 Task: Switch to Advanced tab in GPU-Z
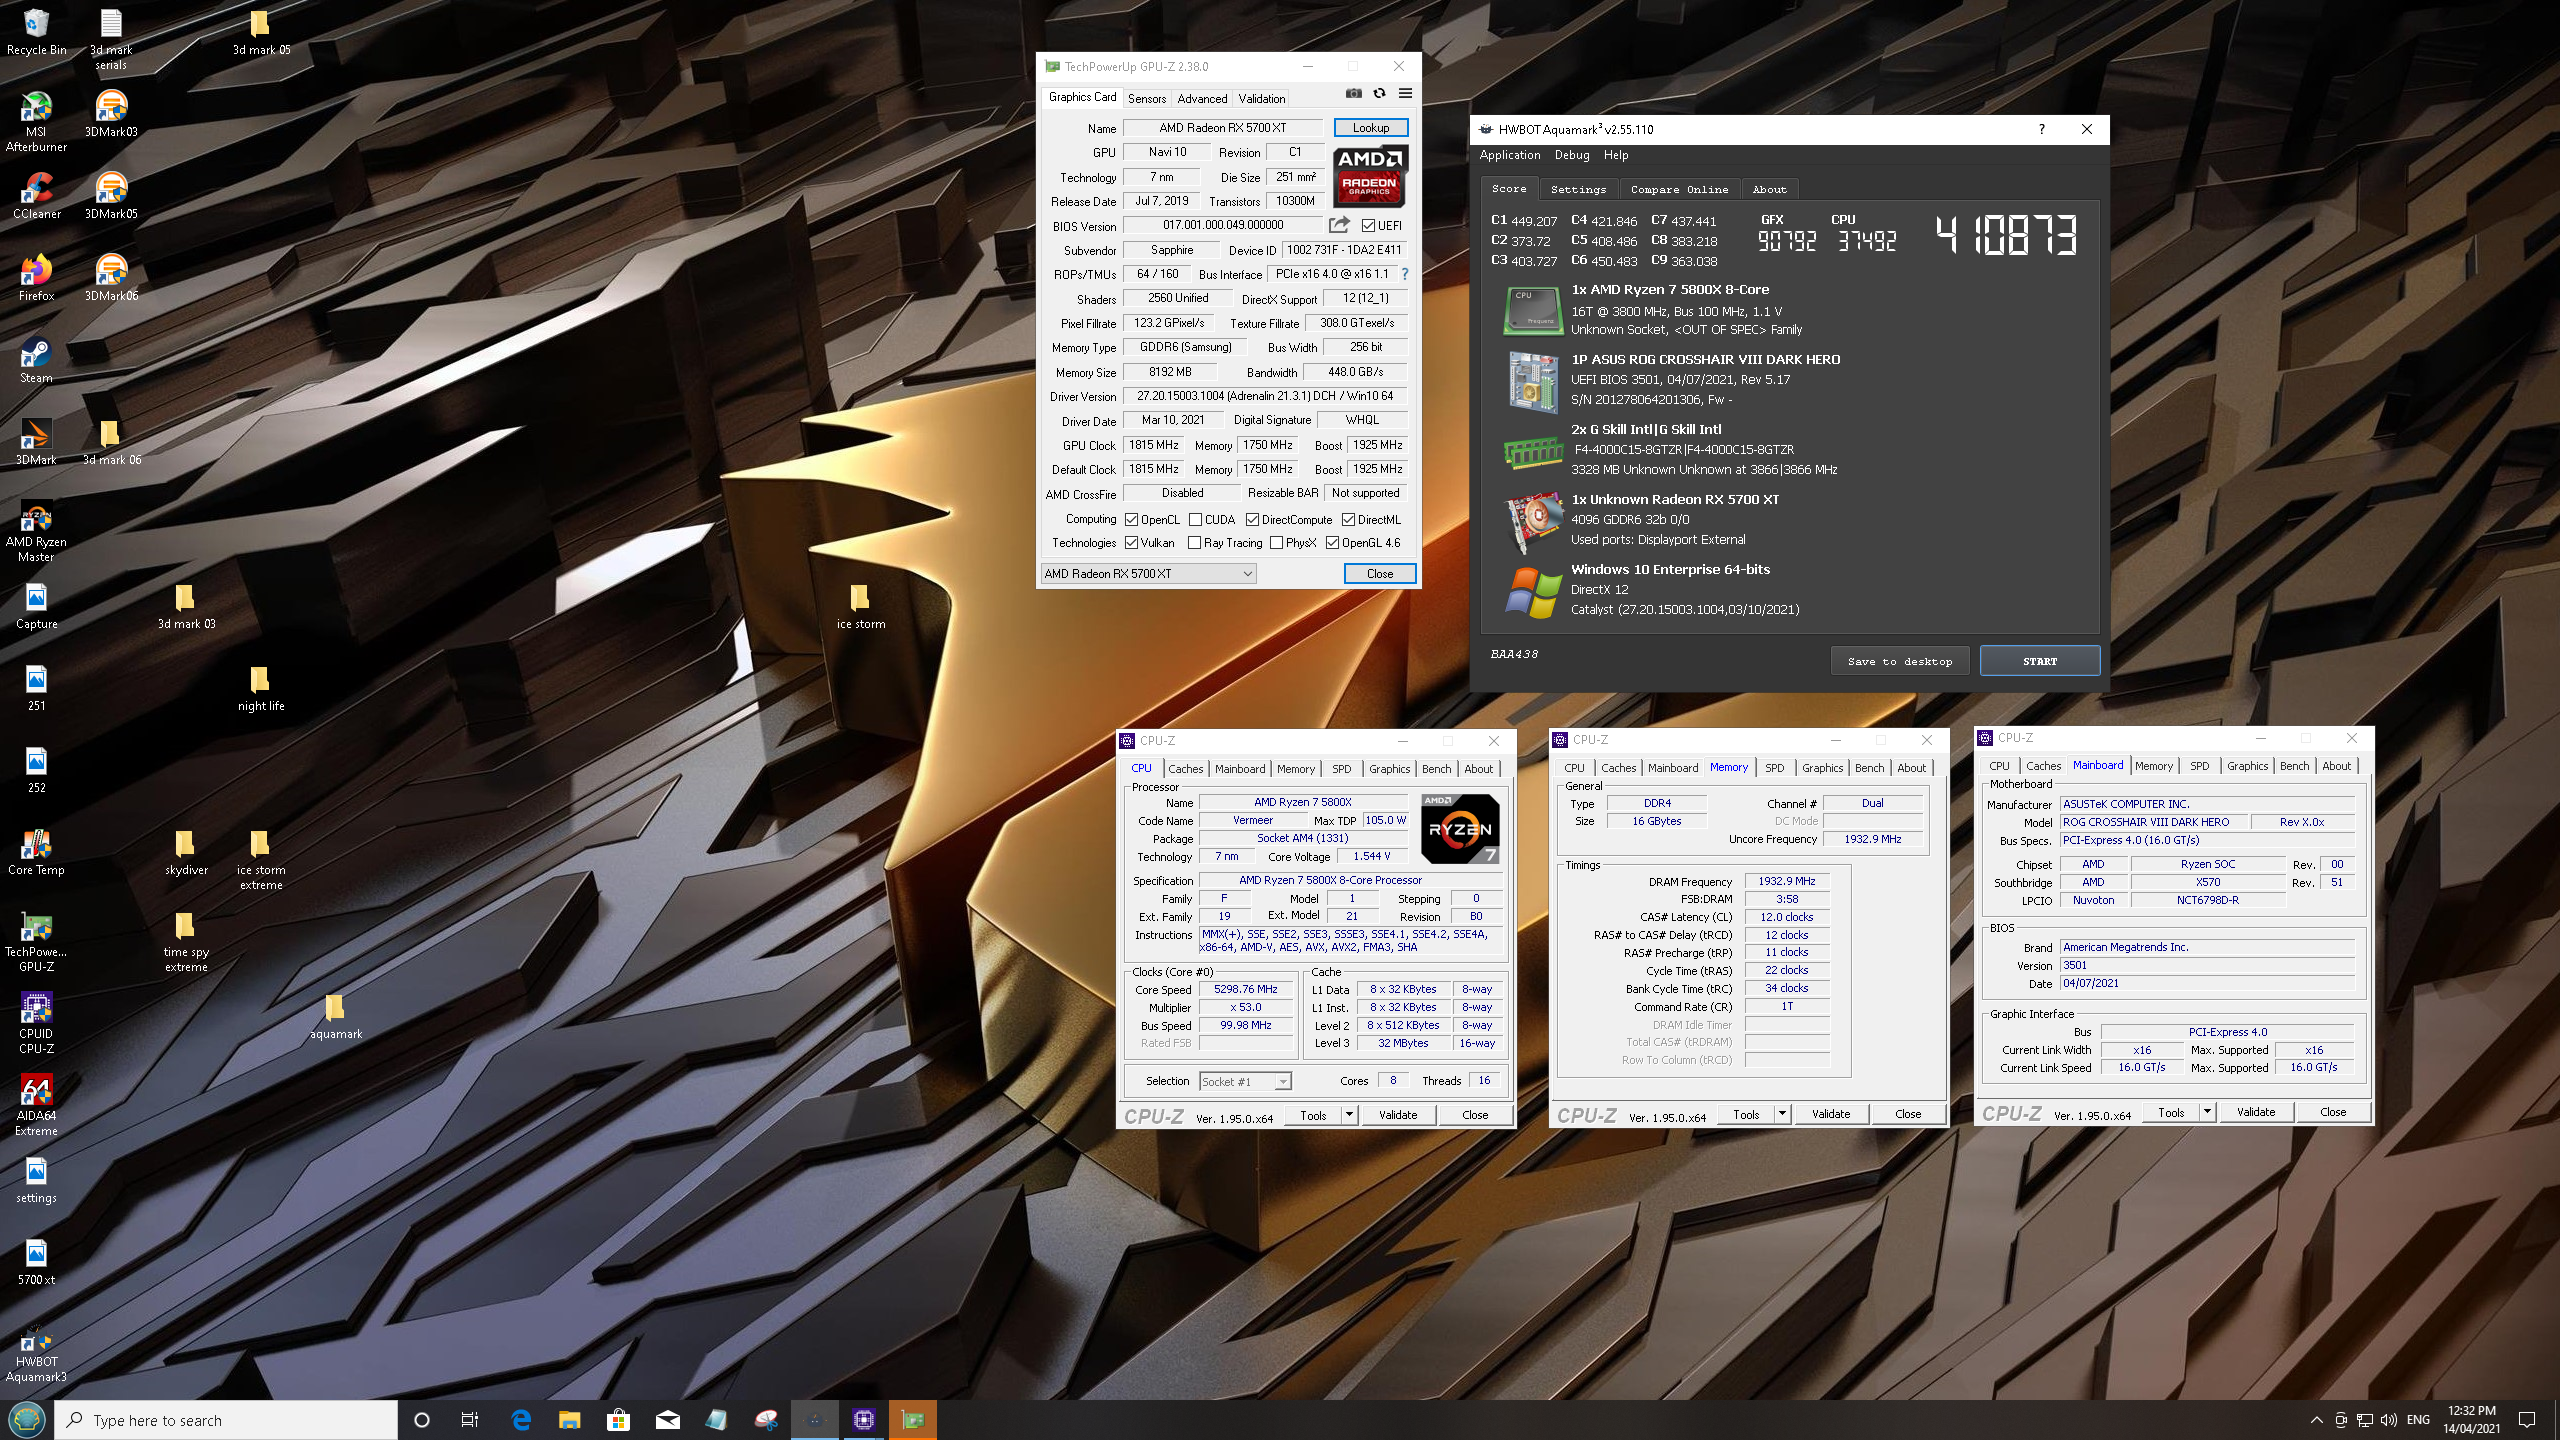(1202, 99)
